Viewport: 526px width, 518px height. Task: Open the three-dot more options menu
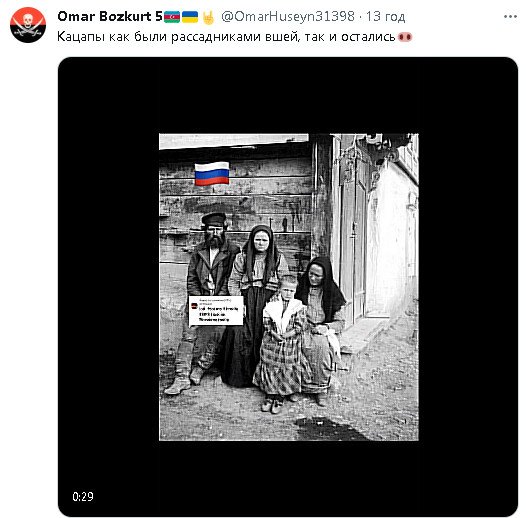coord(510,16)
